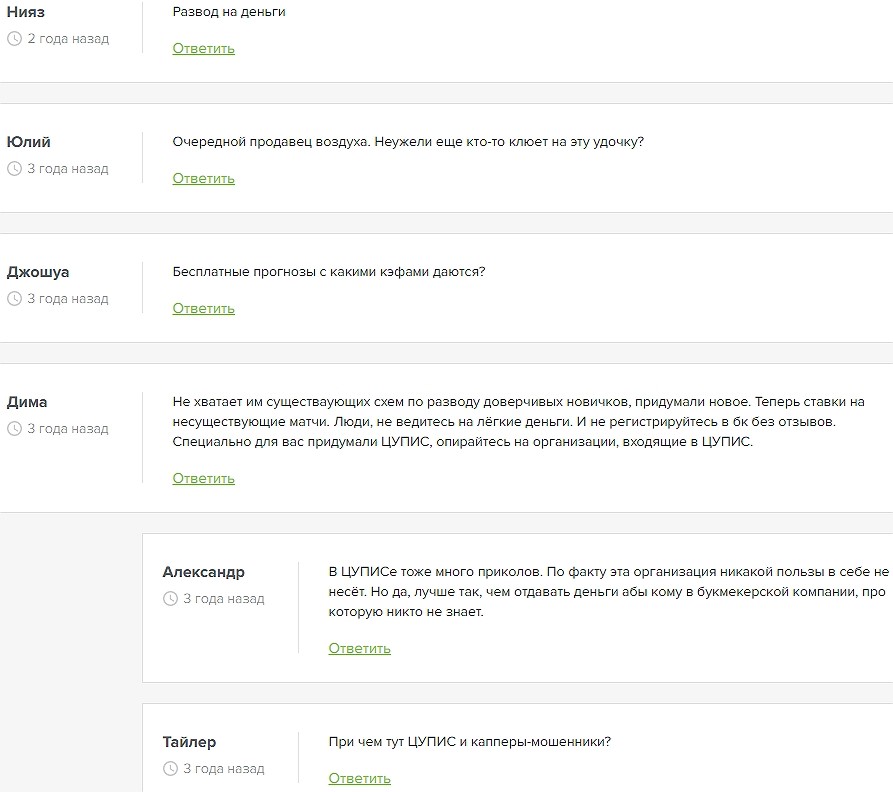
Task: Click the author name Дима
Action: tap(27, 402)
